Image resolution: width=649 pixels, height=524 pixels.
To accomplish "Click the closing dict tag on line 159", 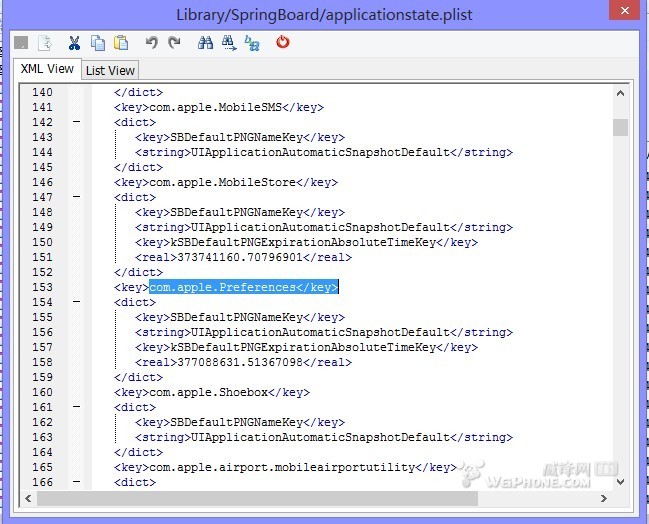I will (x=139, y=377).
